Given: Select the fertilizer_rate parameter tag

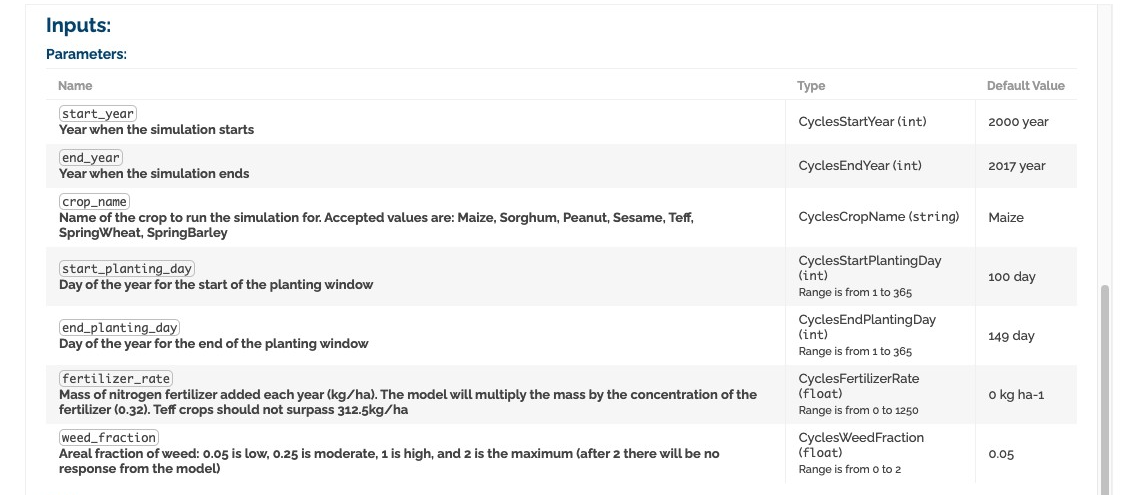Looking at the screenshot, I should pyautogui.click(x=116, y=378).
